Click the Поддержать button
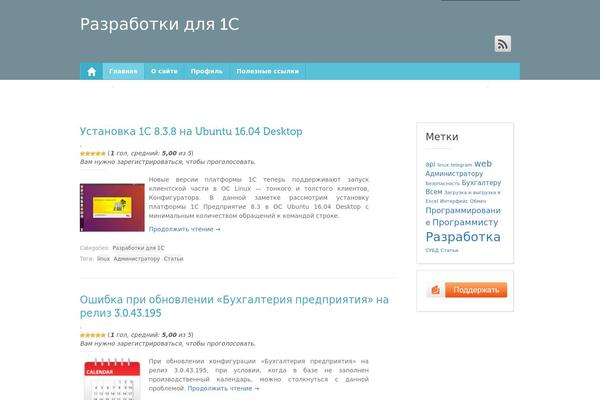The width and height of the screenshot is (600, 400). (476, 290)
